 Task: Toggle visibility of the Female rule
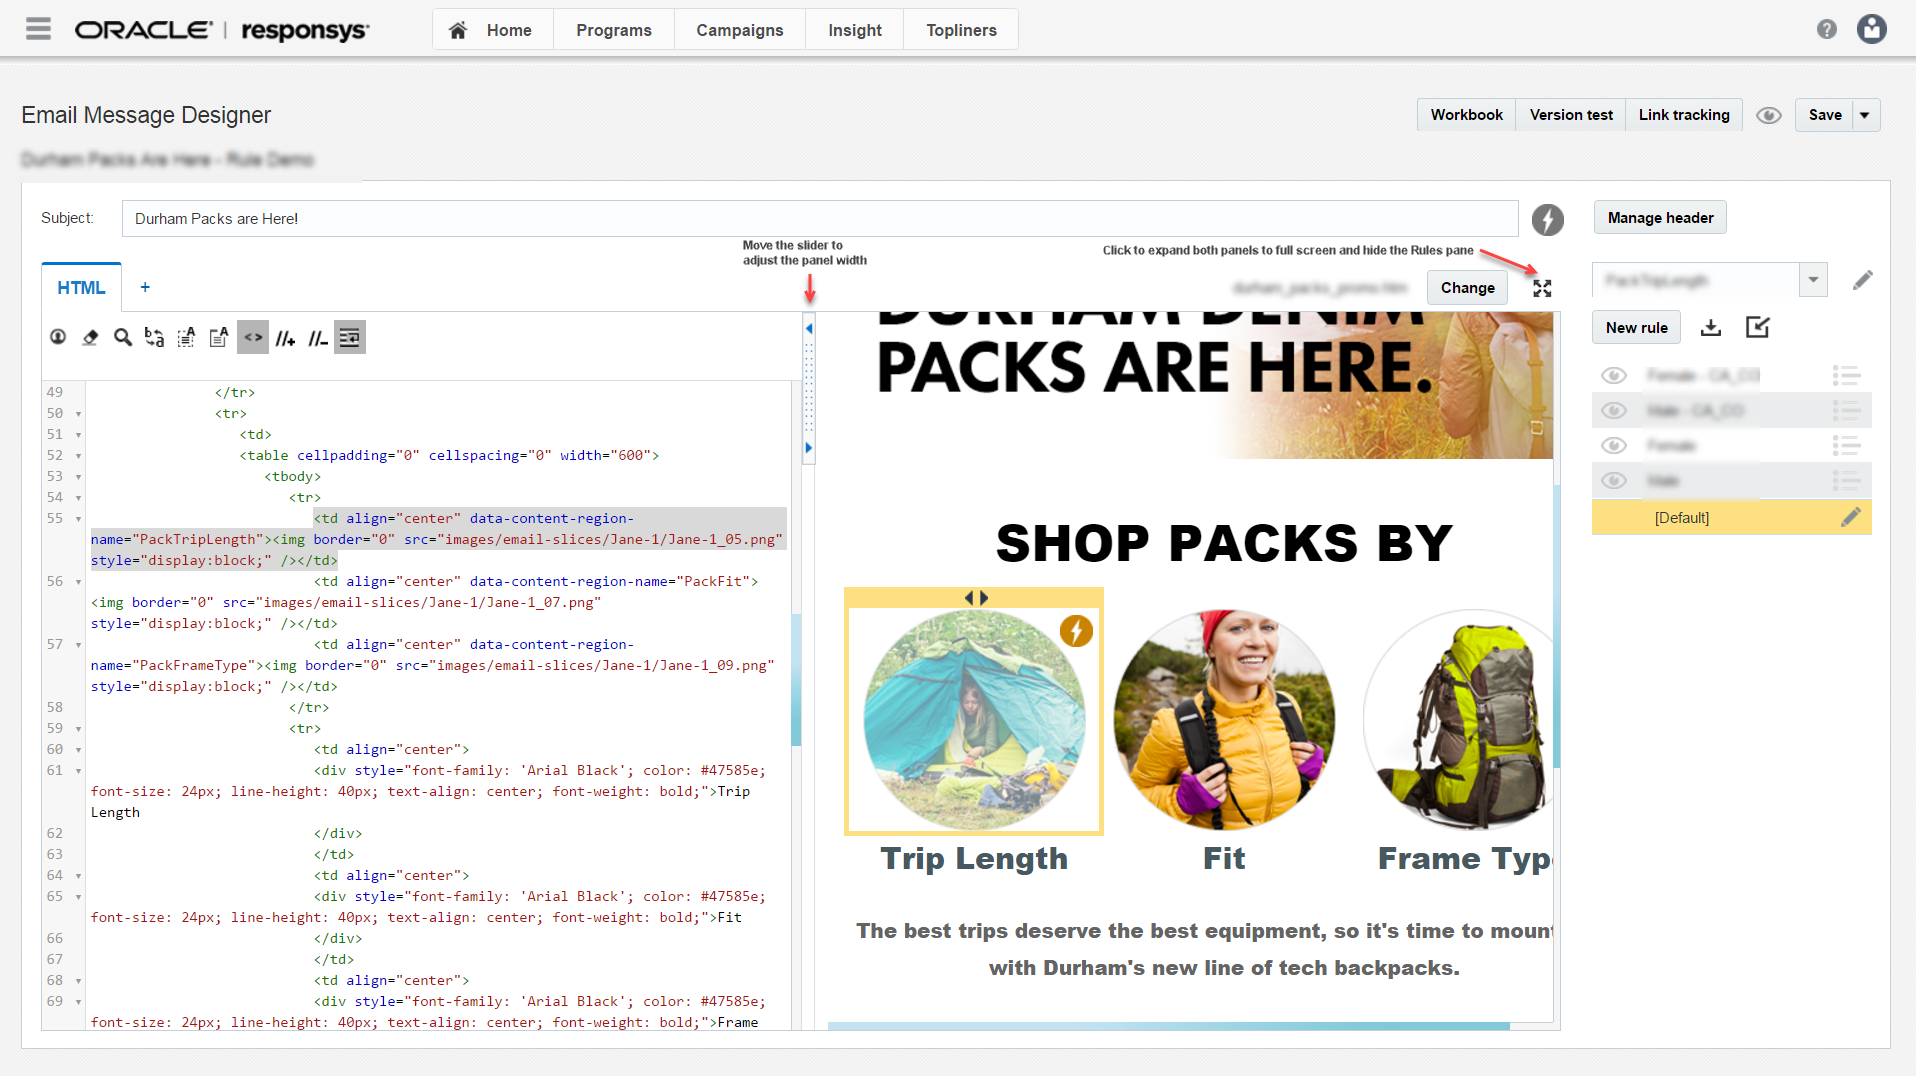1614,445
